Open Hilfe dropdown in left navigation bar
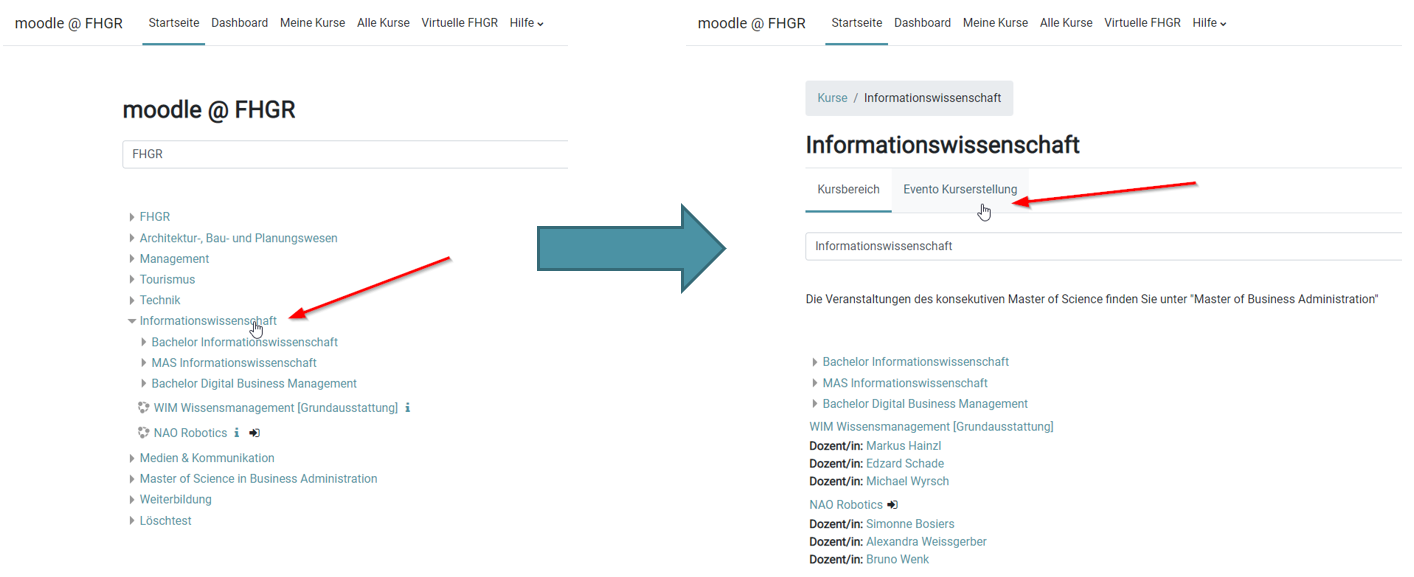Image resolution: width=1414 pixels, height=577 pixels. coord(526,23)
